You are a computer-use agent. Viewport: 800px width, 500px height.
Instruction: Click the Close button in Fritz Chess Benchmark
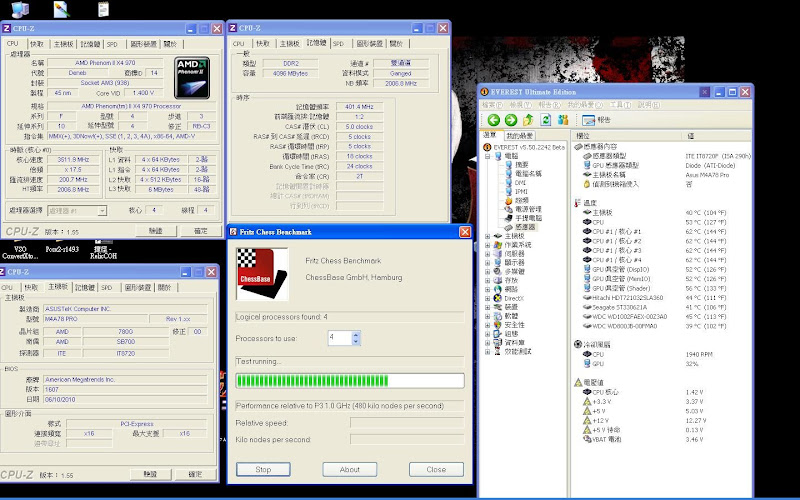(436, 469)
